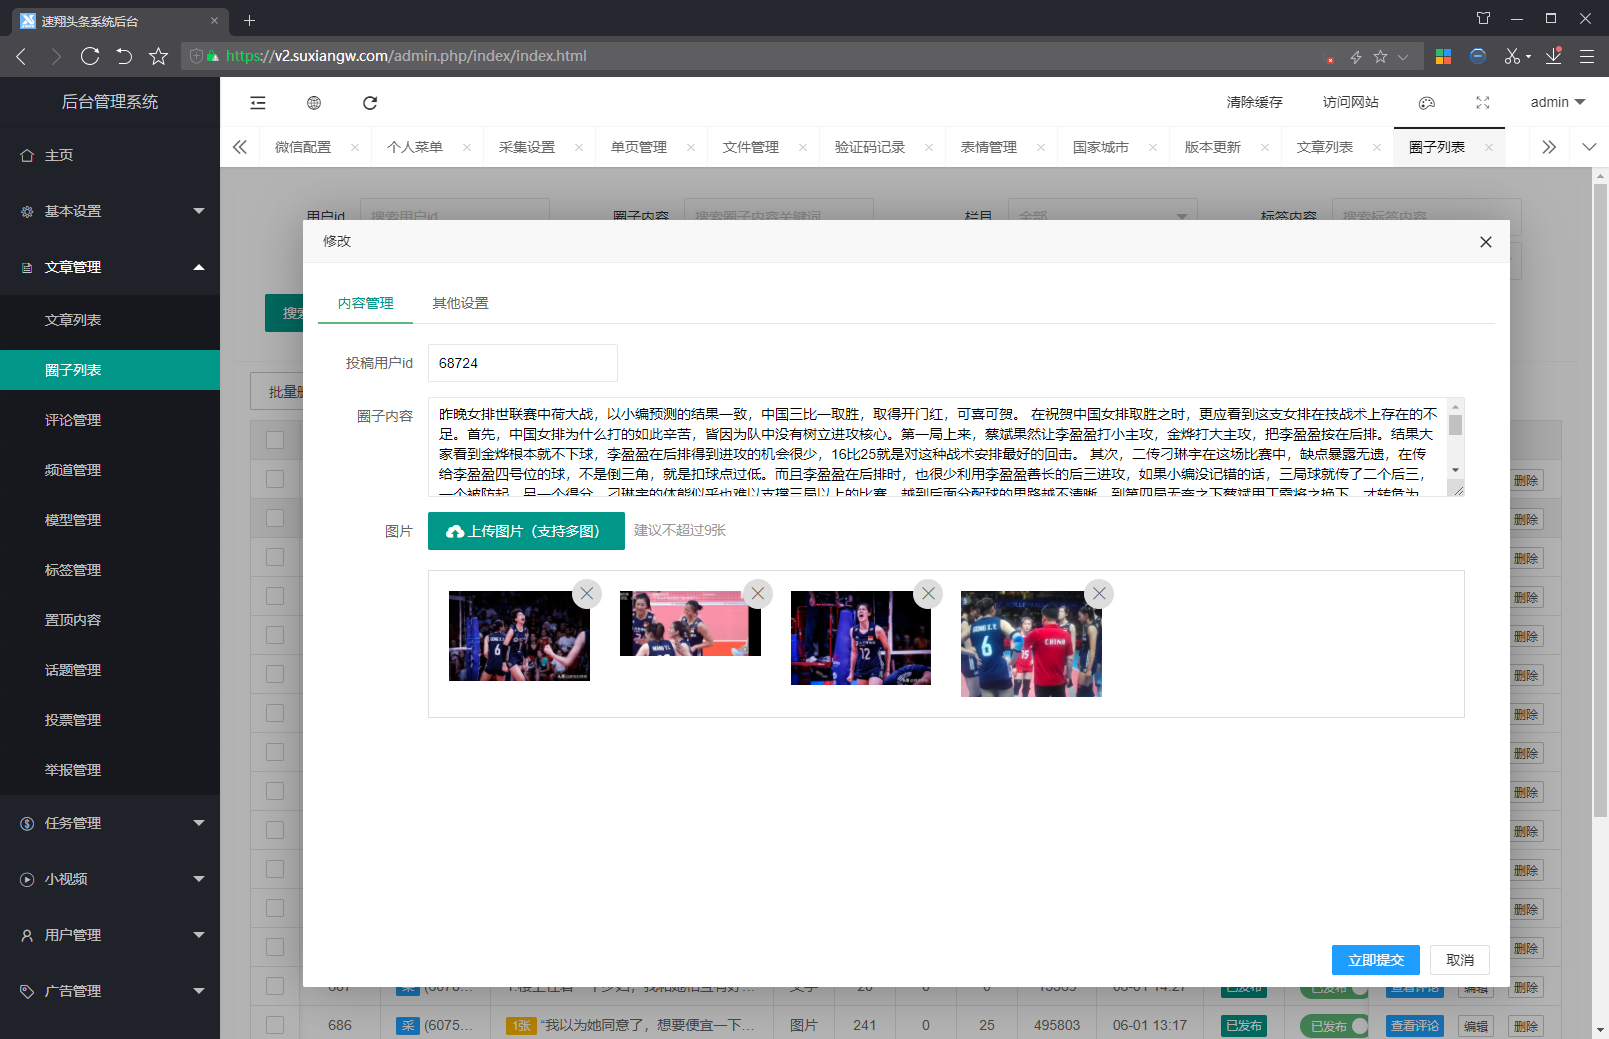
Task: Click 编辑 in row 686
Action: [x=1476, y=1026]
